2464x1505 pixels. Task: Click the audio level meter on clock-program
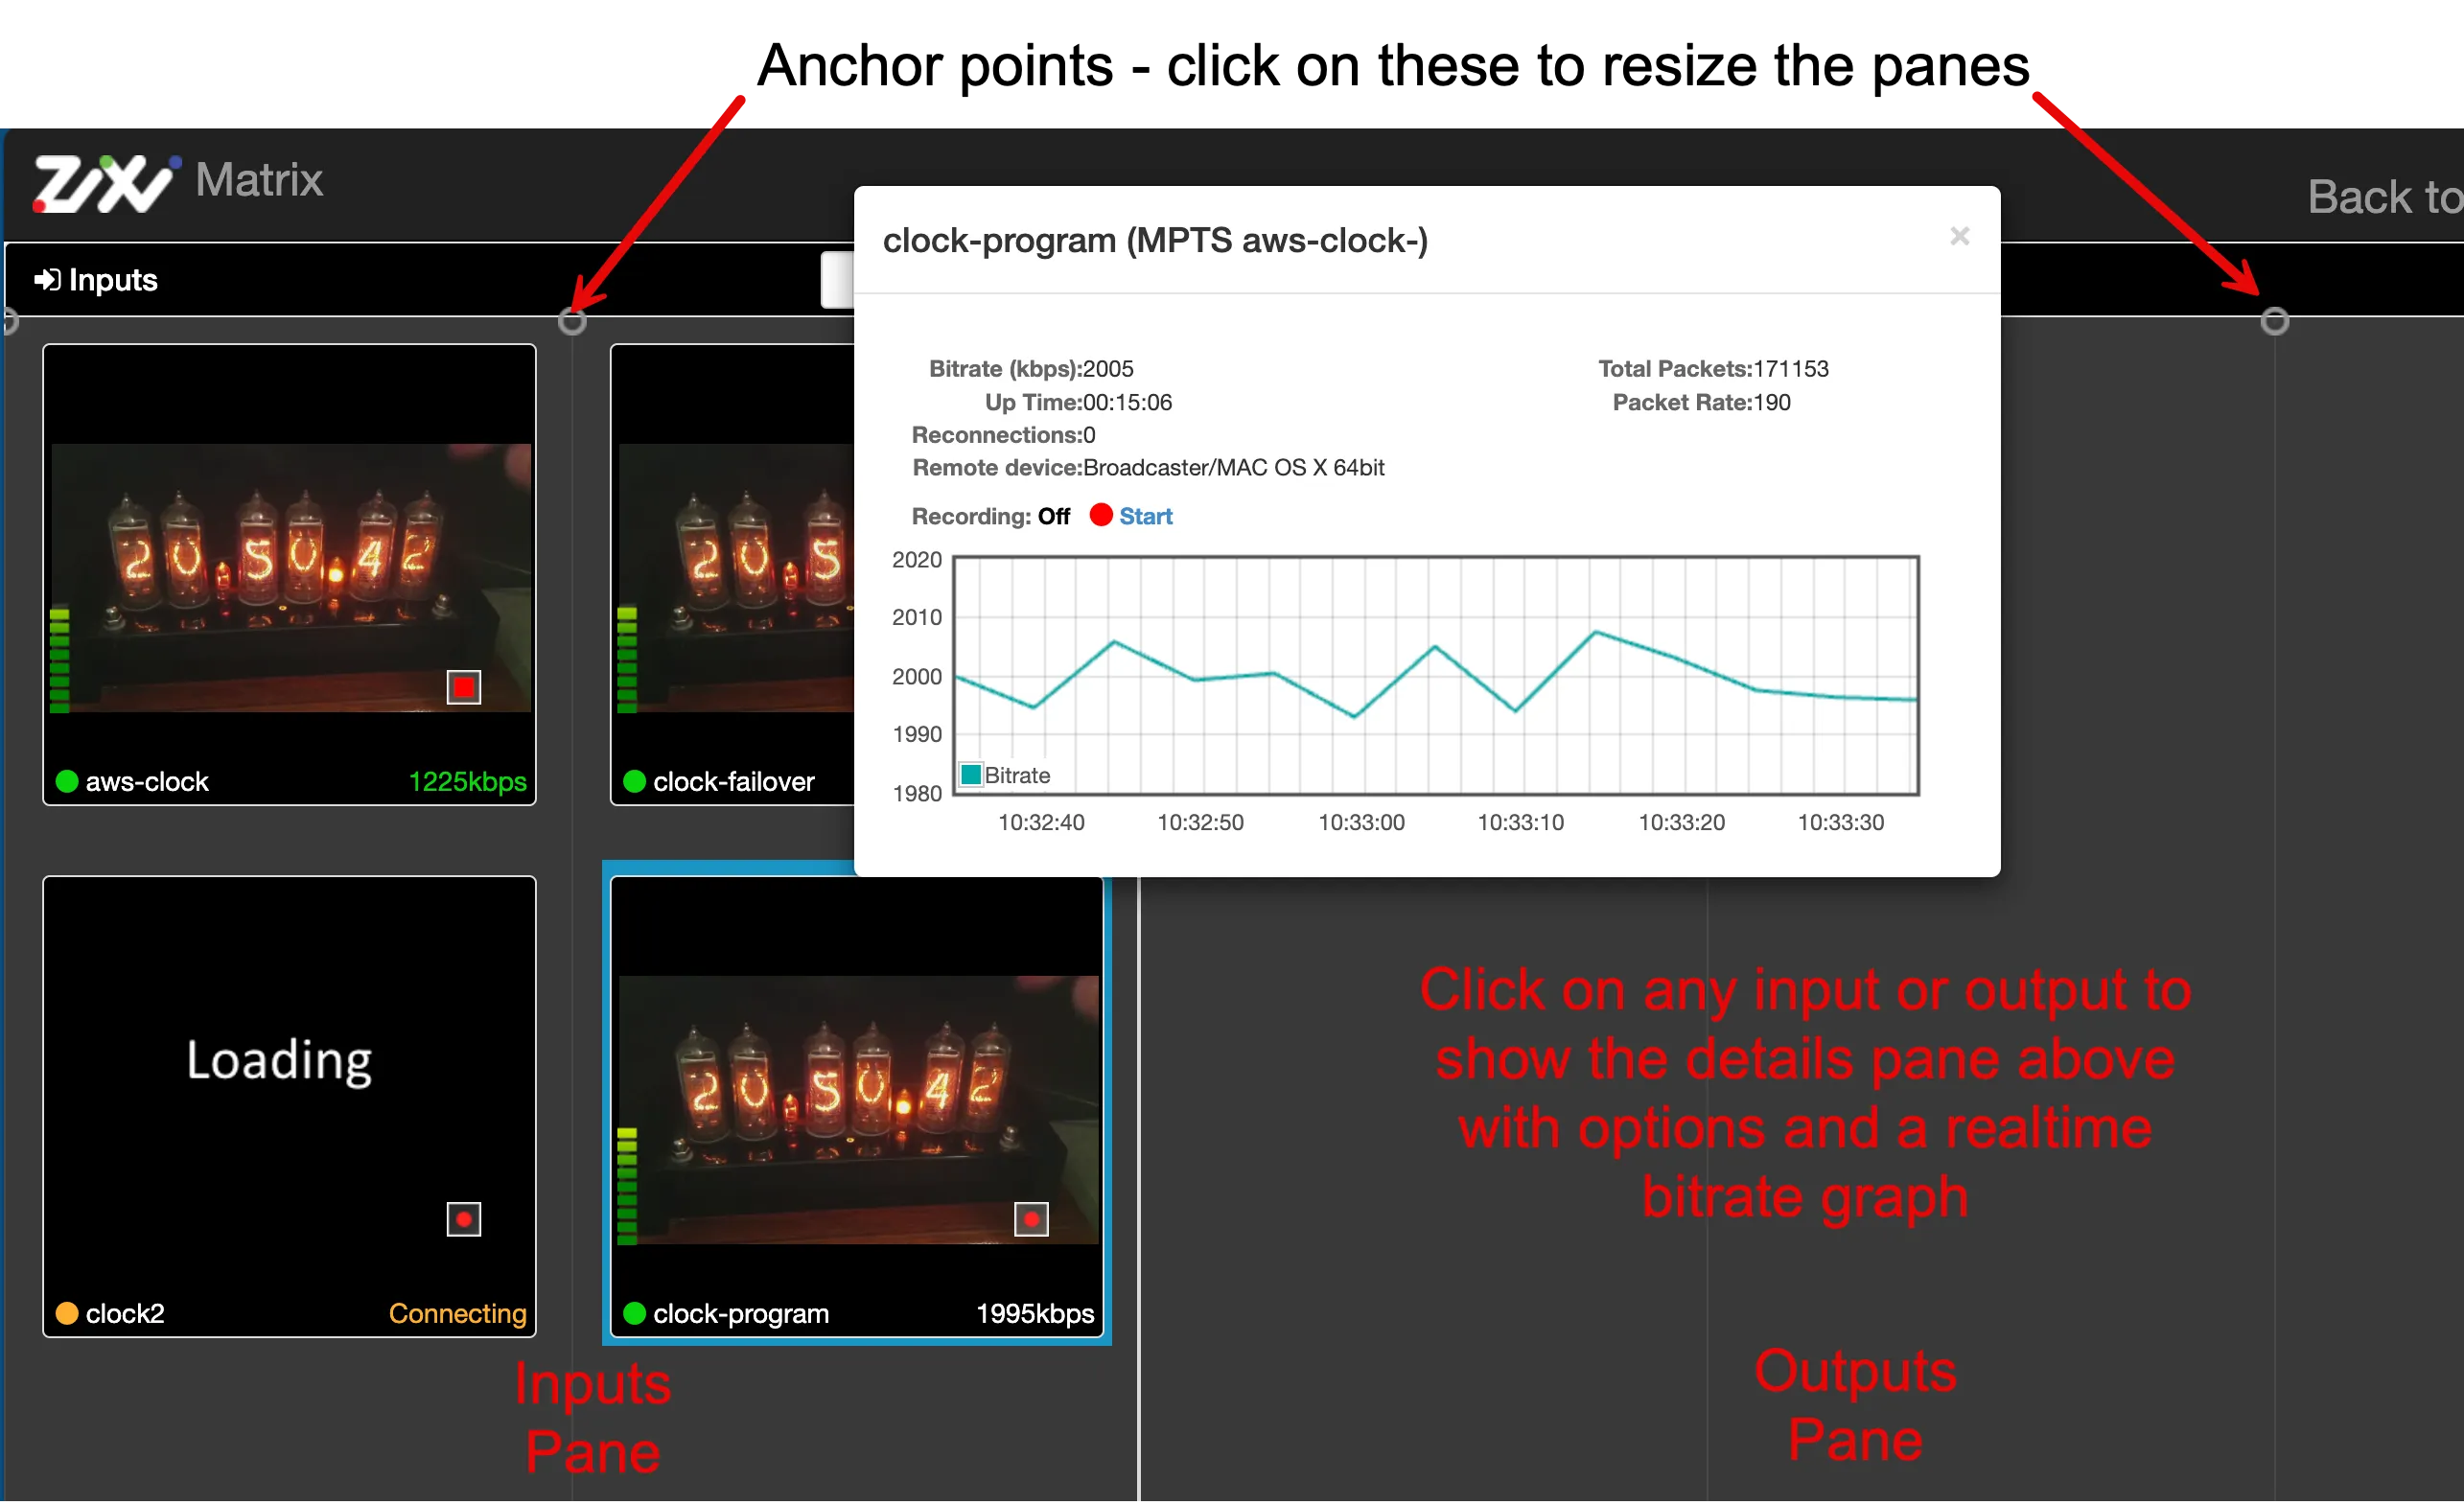coord(627,1187)
